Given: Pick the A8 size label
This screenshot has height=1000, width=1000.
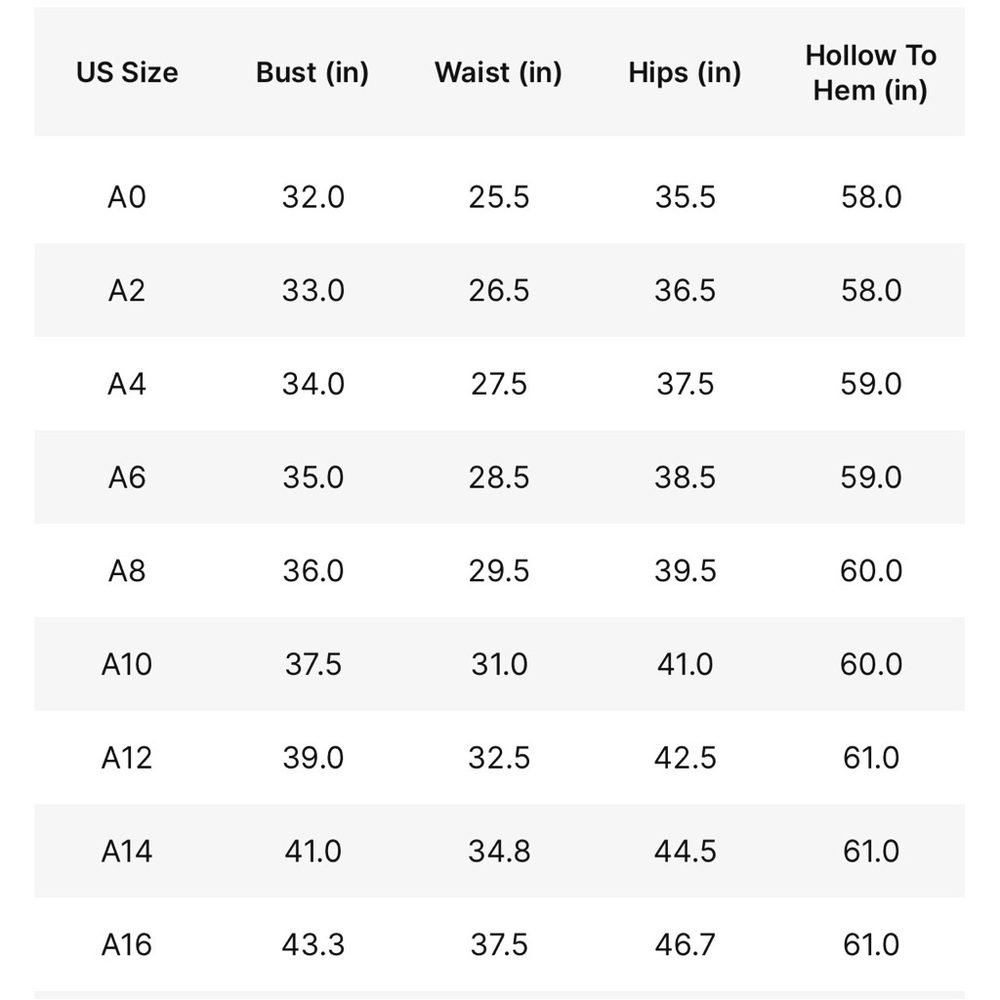Looking at the screenshot, I should point(127,571).
